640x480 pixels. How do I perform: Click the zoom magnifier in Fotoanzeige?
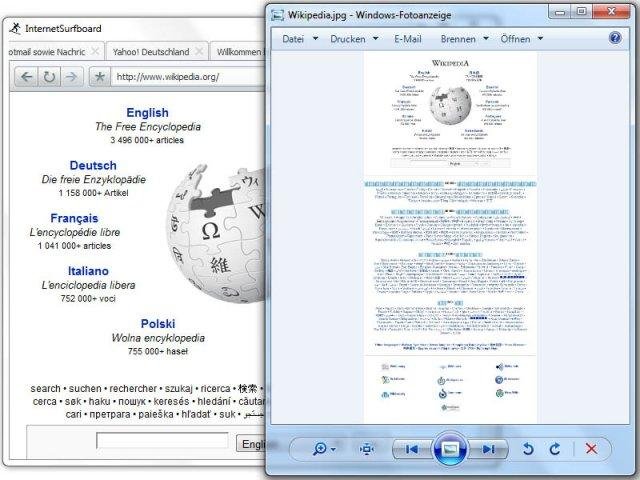point(320,449)
